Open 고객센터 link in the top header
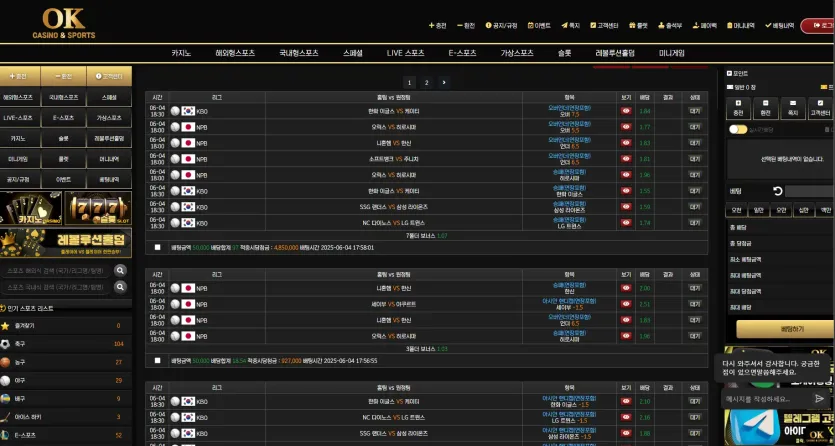This screenshot has width=835, height=446. [604, 25]
